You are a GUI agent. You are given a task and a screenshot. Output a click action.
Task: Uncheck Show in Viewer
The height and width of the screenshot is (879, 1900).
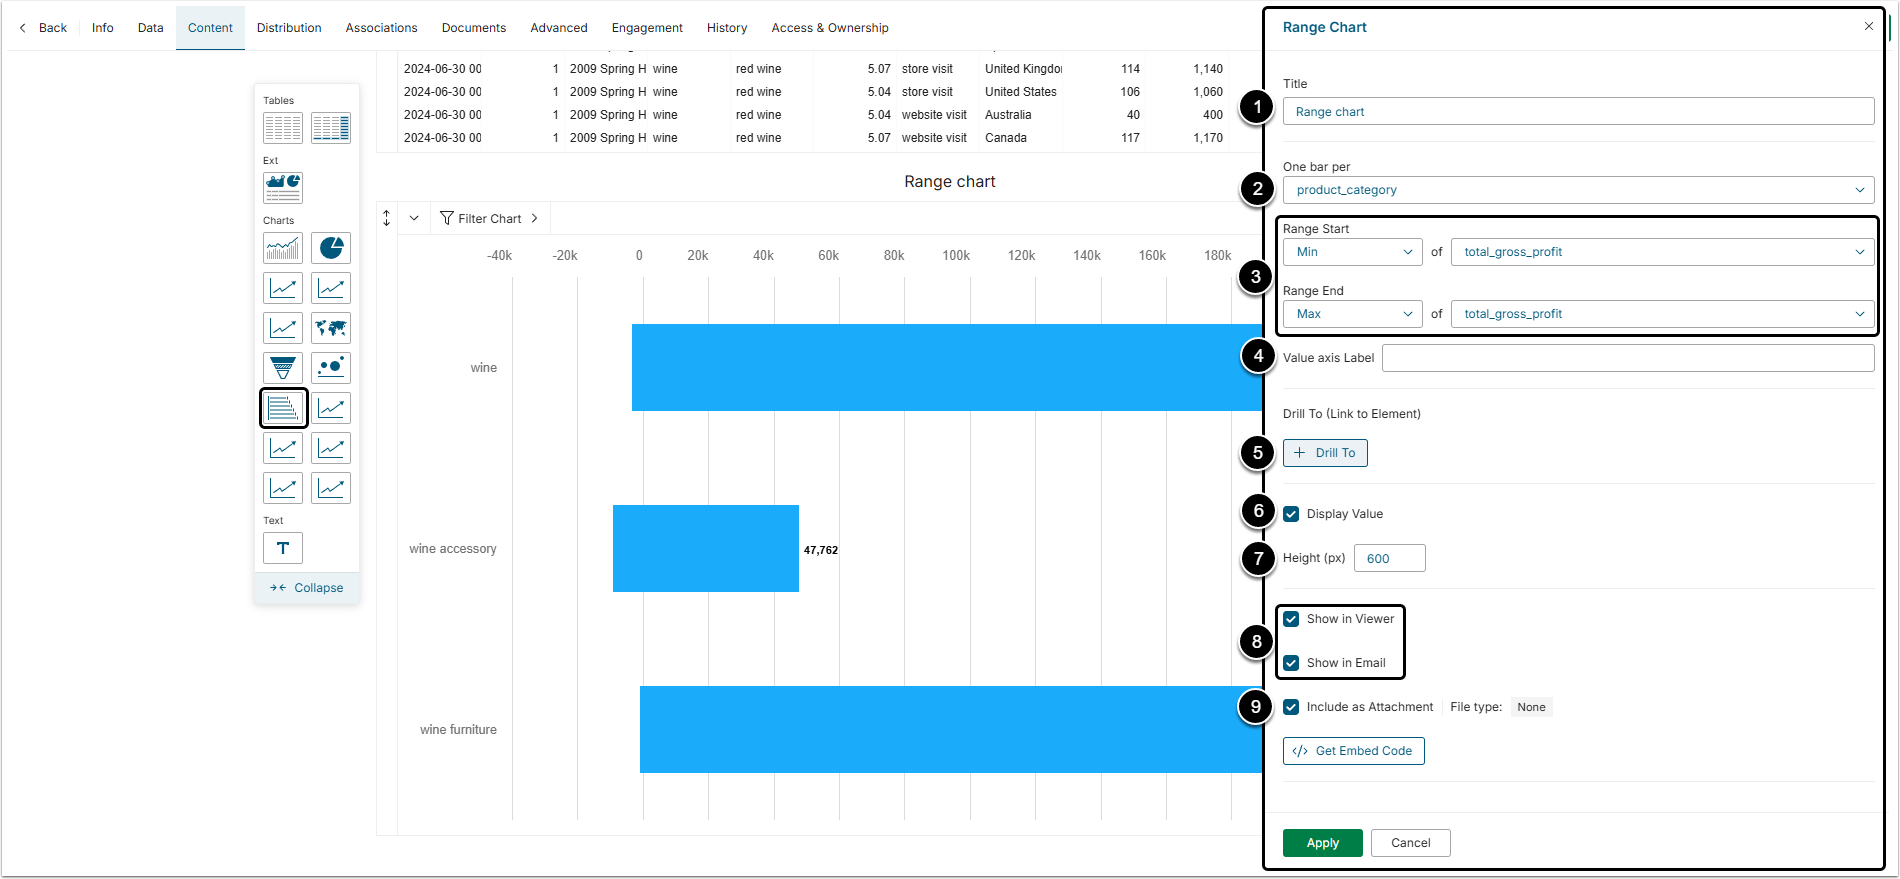[1291, 619]
